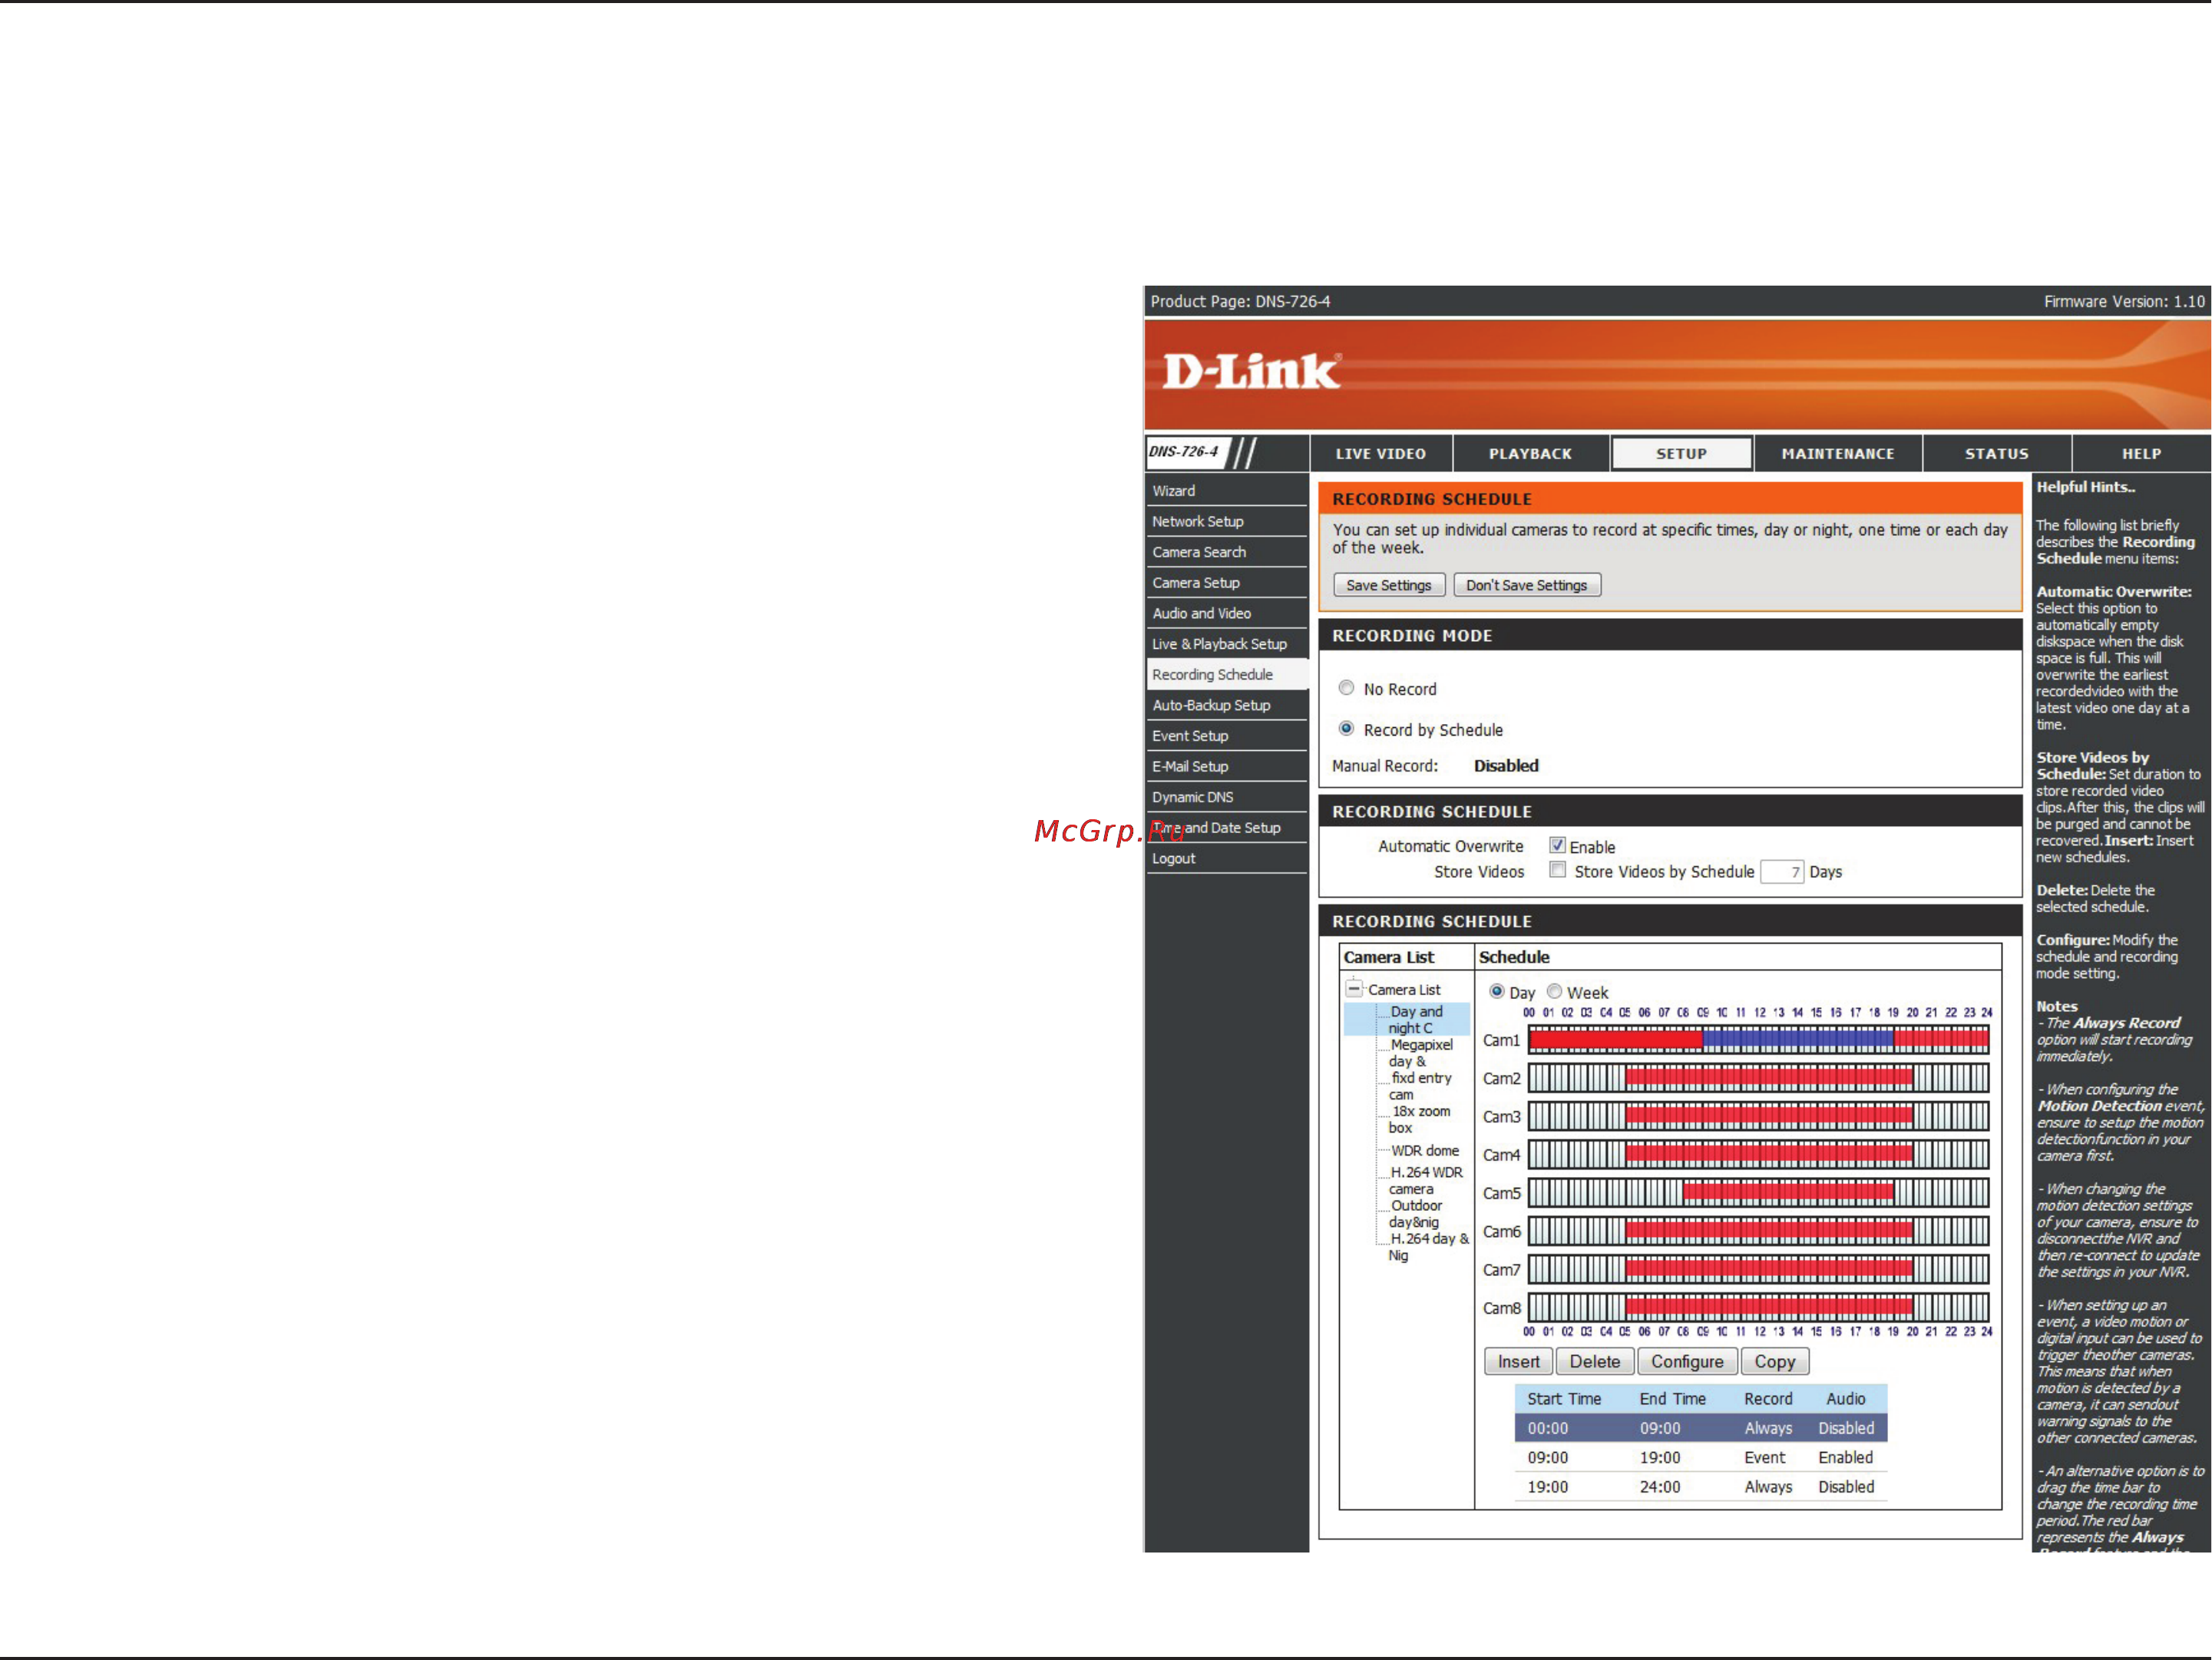The height and width of the screenshot is (1660, 2212).
Task: Select the Week schedule radio button
Action: coord(1554,991)
